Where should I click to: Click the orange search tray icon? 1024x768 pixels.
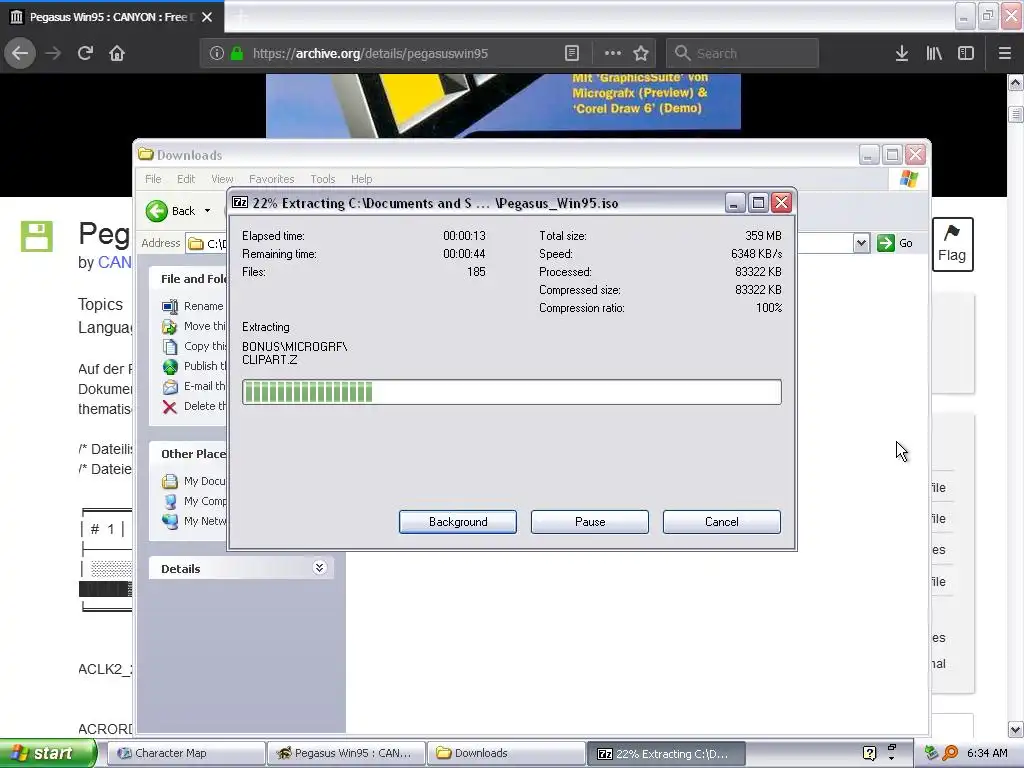[x=950, y=753]
